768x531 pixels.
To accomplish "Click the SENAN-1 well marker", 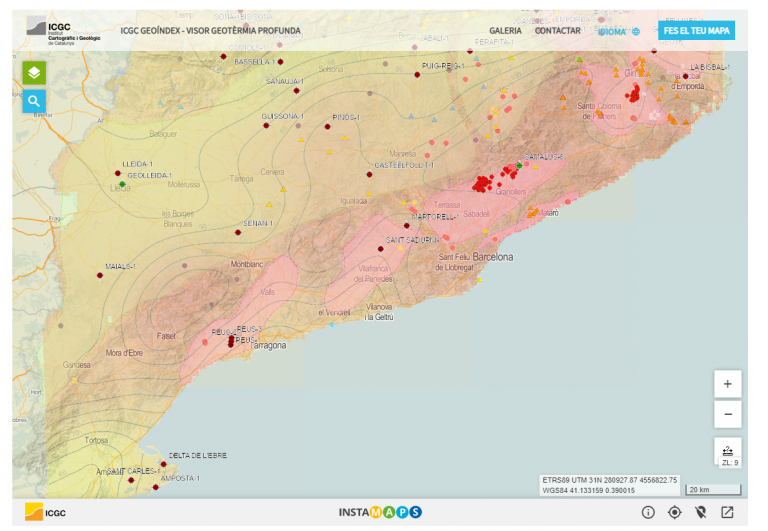I will click(x=238, y=232).
